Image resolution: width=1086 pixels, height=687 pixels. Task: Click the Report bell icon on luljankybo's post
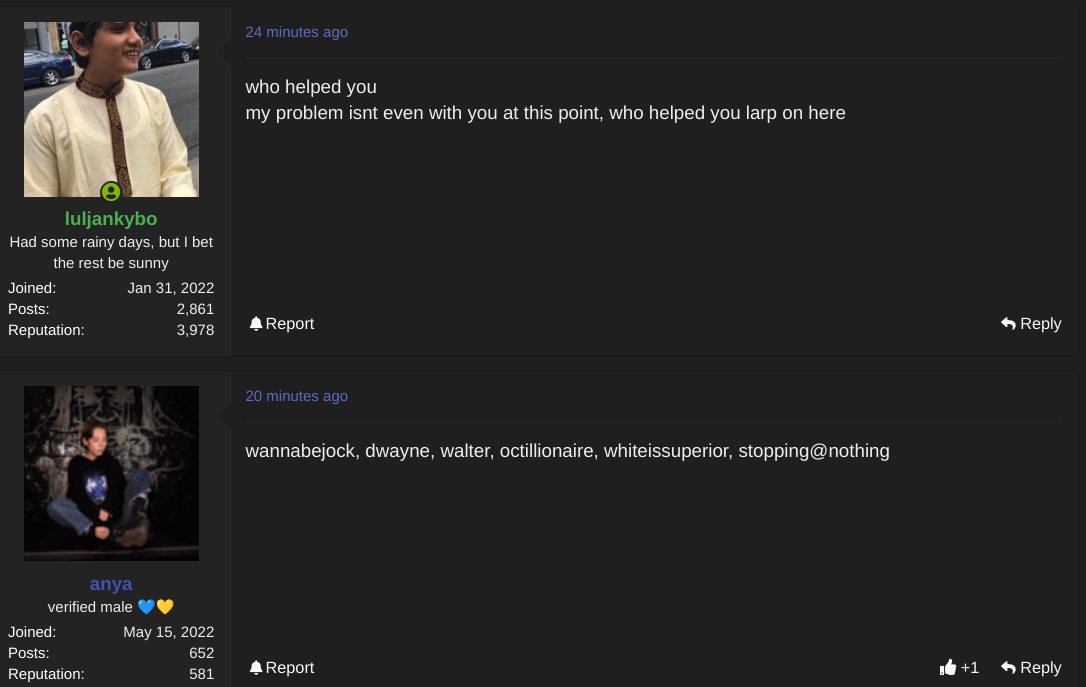257,323
